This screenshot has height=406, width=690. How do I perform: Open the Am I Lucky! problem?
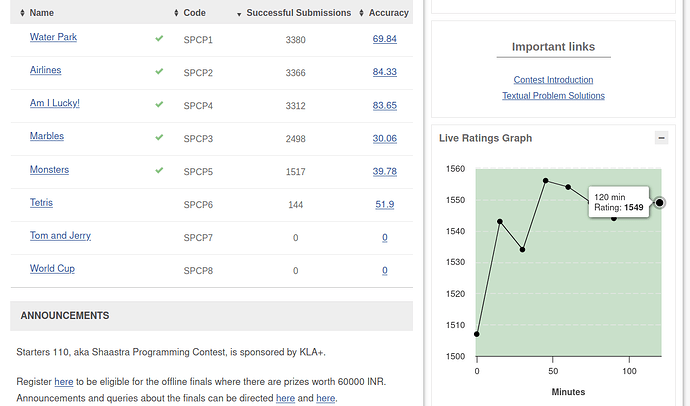click(55, 103)
